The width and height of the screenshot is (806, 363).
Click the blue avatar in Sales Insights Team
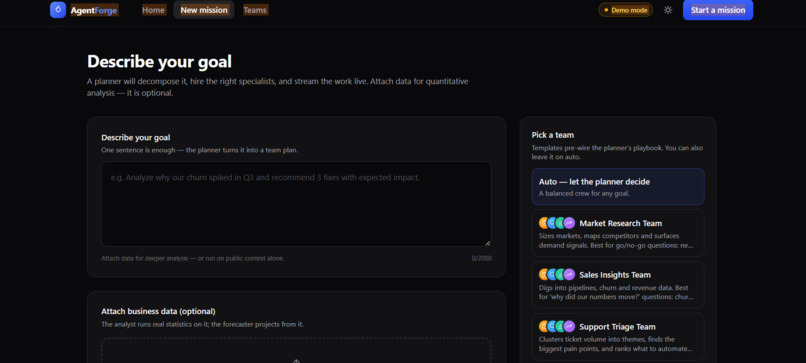[552, 275]
